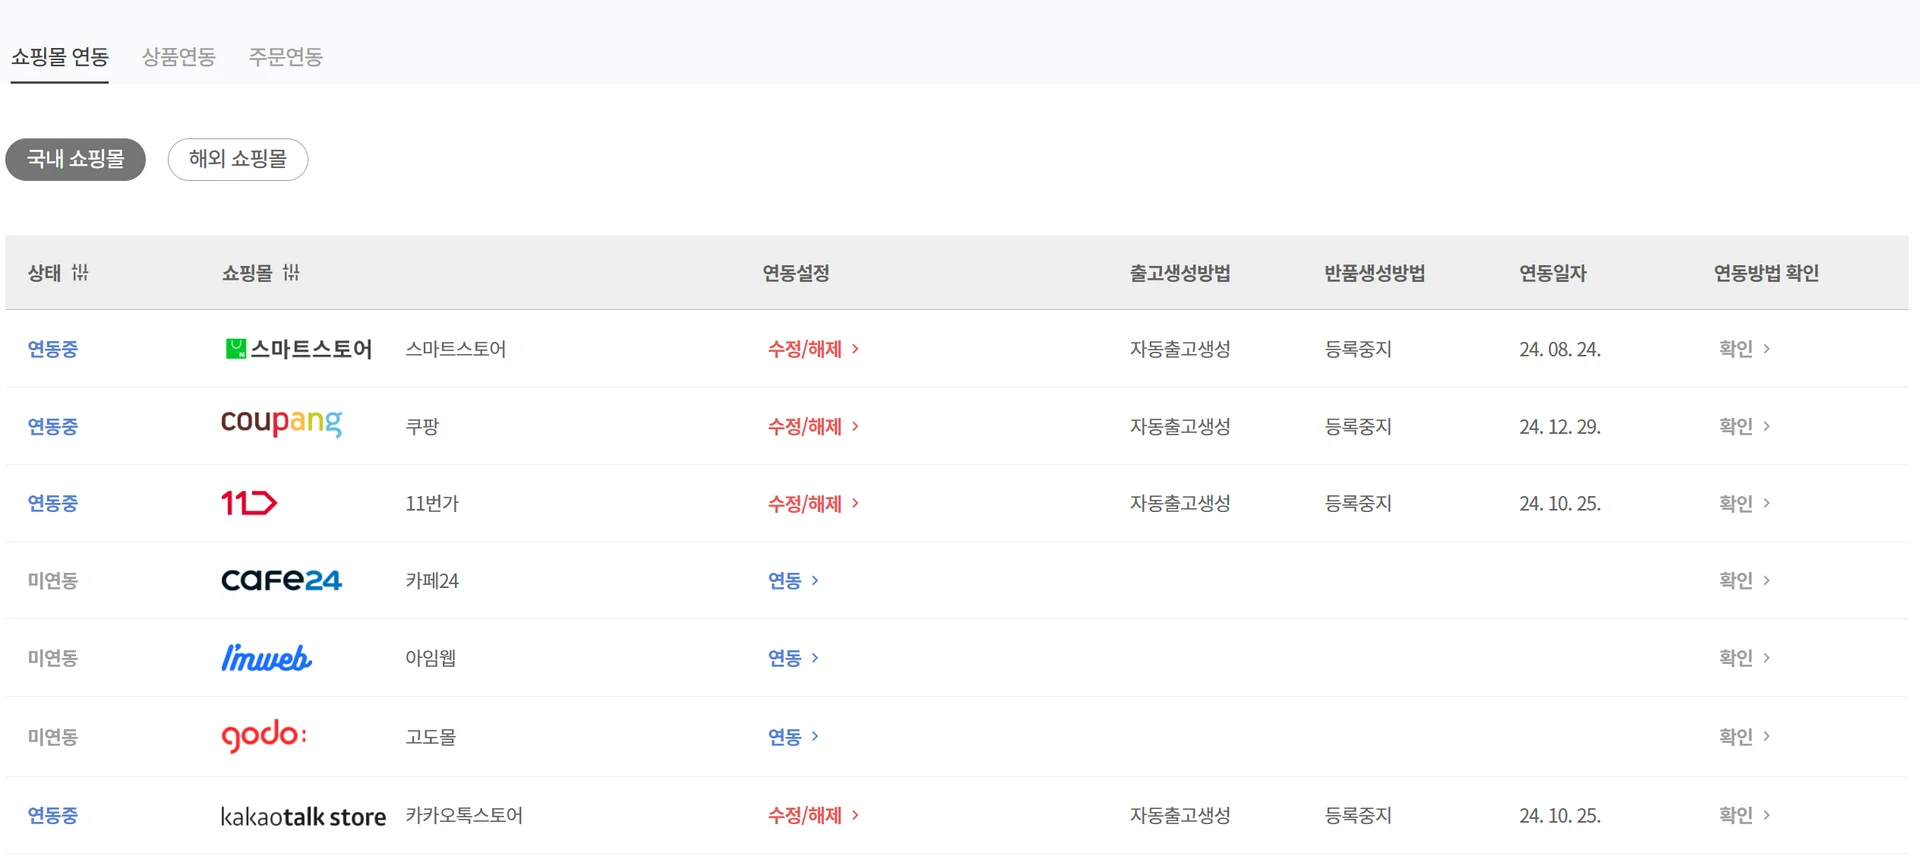Click the Imweb logo
The image size is (1920, 857).
pyautogui.click(x=266, y=658)
